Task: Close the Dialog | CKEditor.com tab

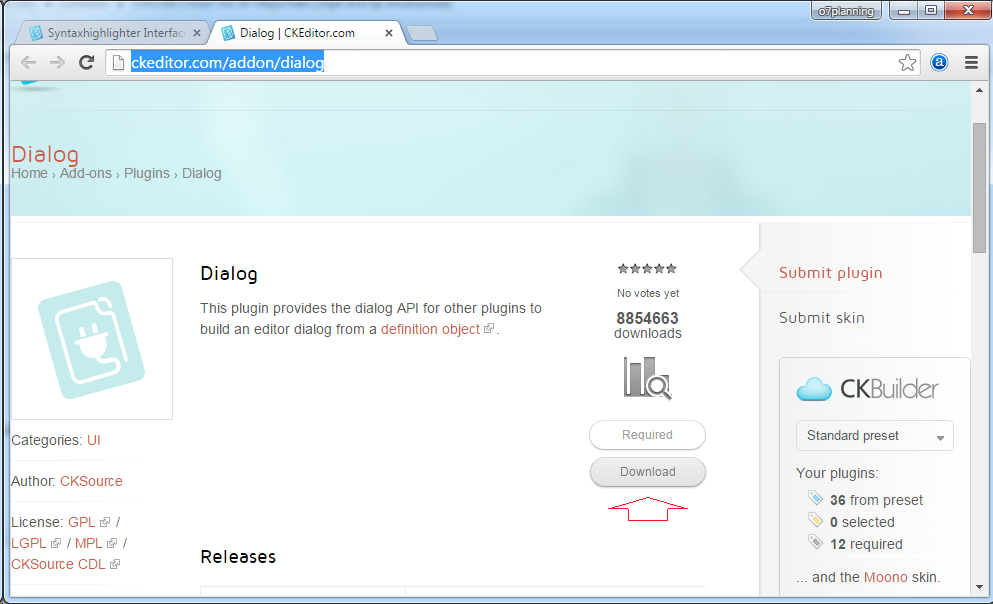Action: (x=389, y=33)
